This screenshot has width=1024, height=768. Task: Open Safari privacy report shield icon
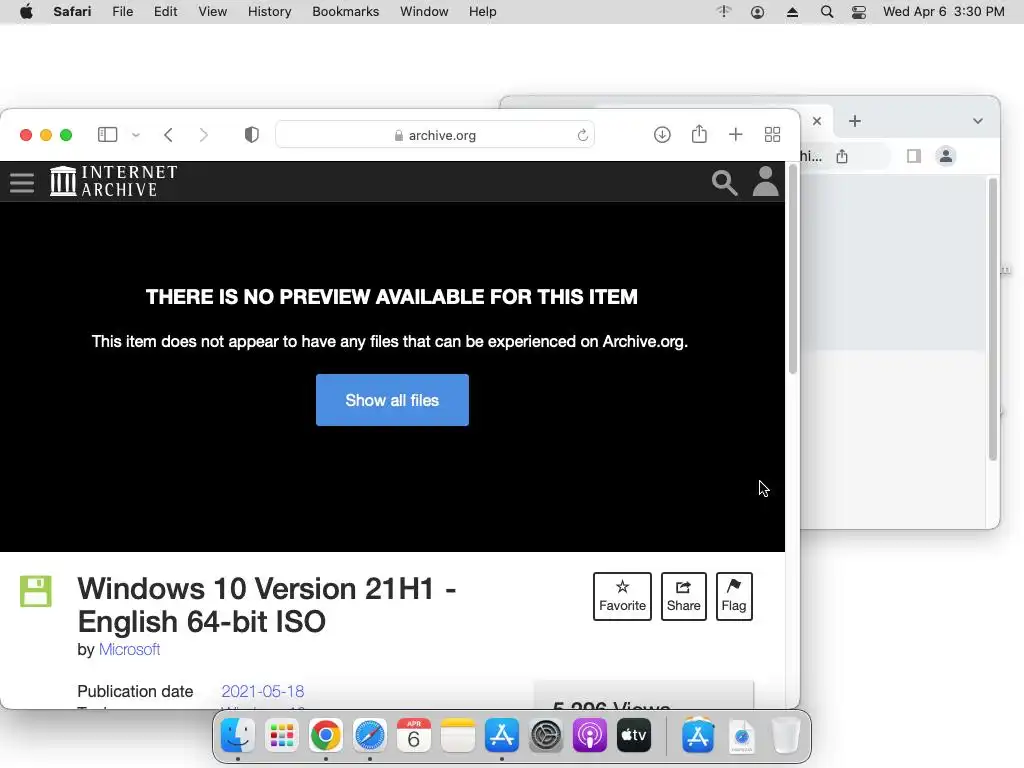pyautogui.click(x=251, y=135)
